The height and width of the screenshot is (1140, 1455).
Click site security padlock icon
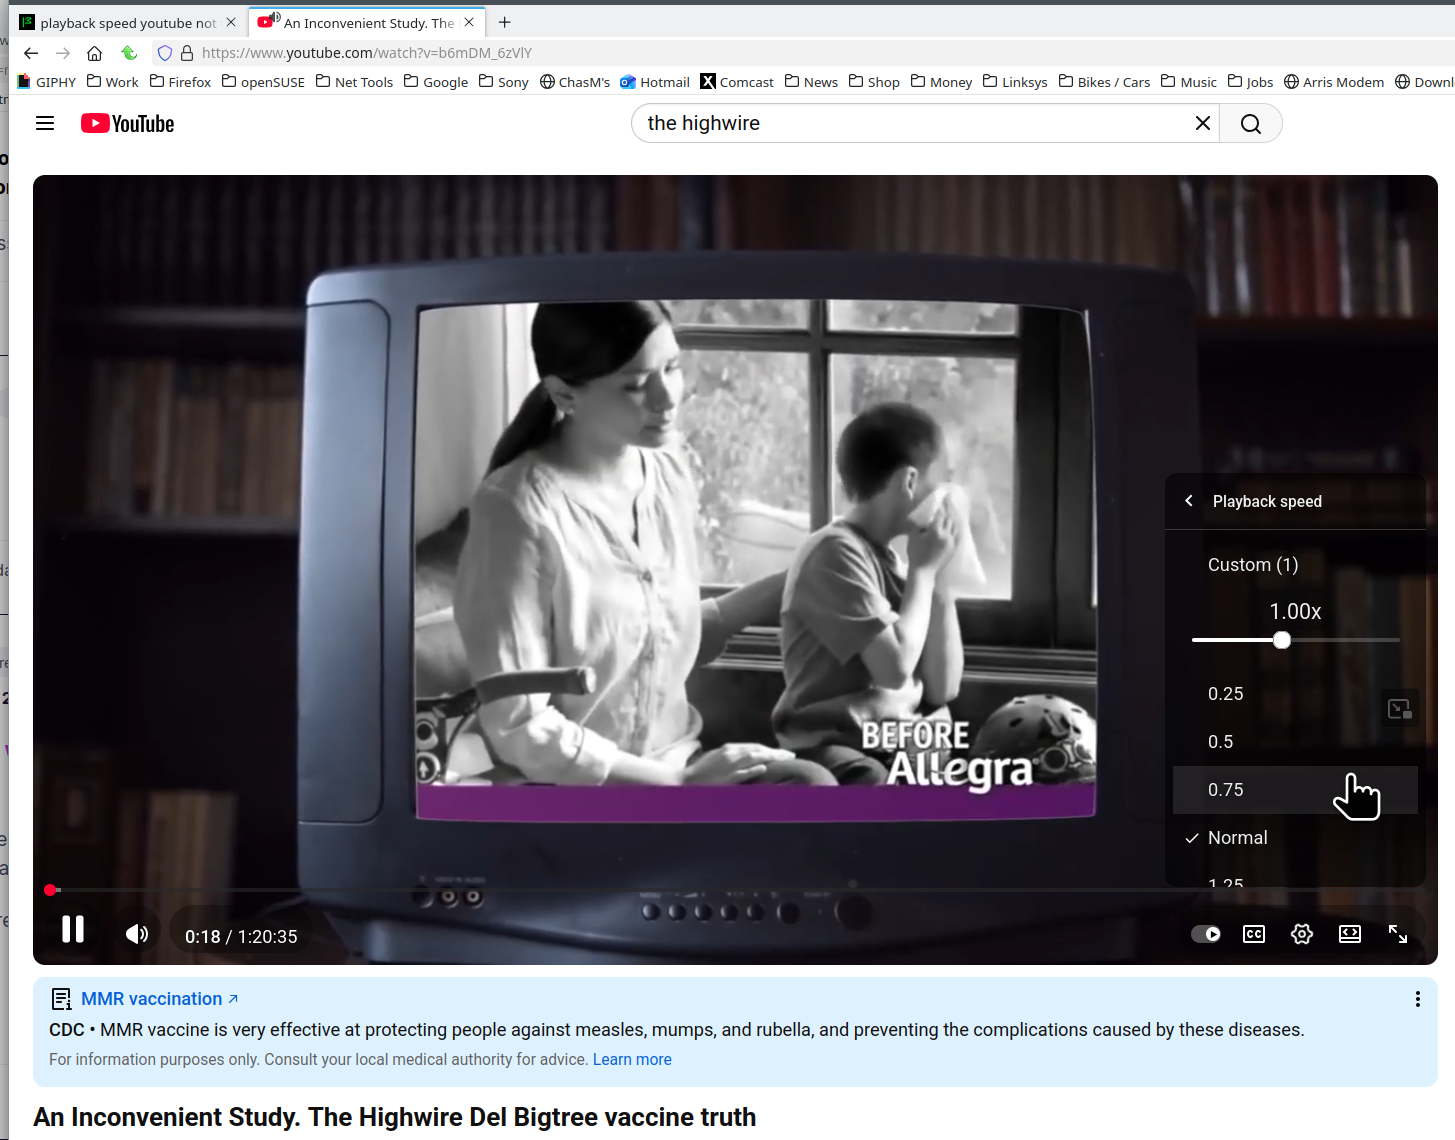pyautogui.click(x=187, y=53)
